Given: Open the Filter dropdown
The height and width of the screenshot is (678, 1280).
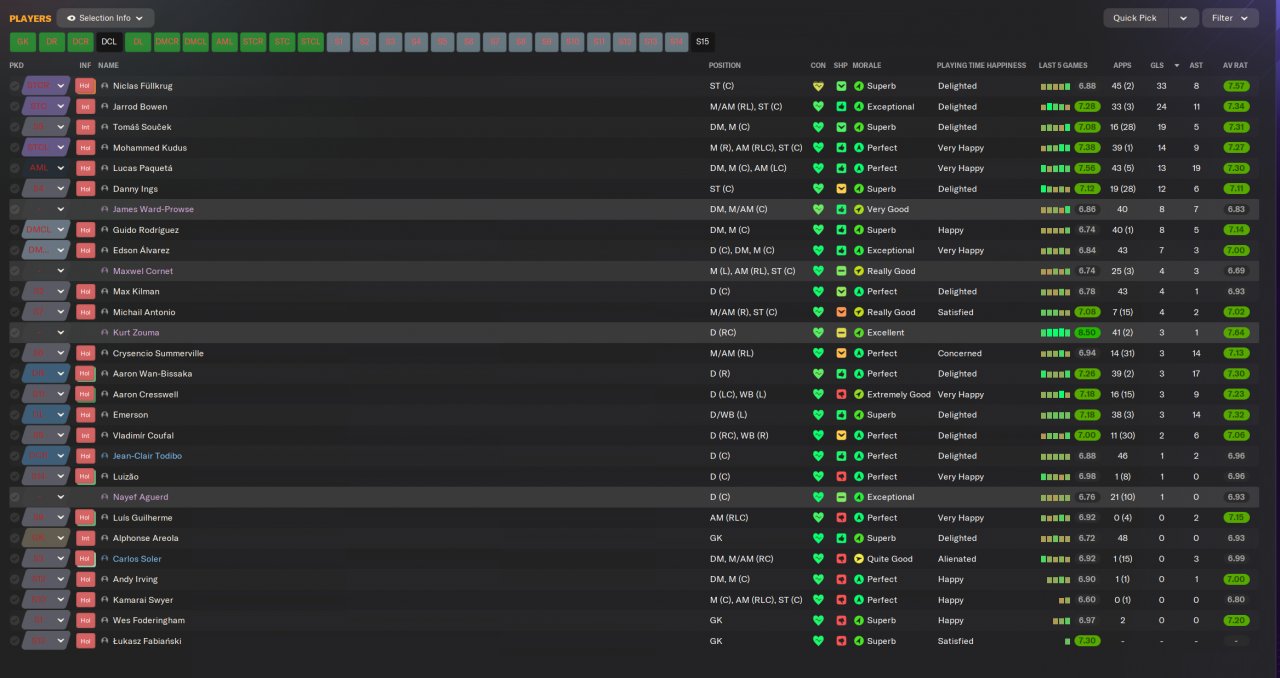Looking at the screenshot, I should 1230,18.
